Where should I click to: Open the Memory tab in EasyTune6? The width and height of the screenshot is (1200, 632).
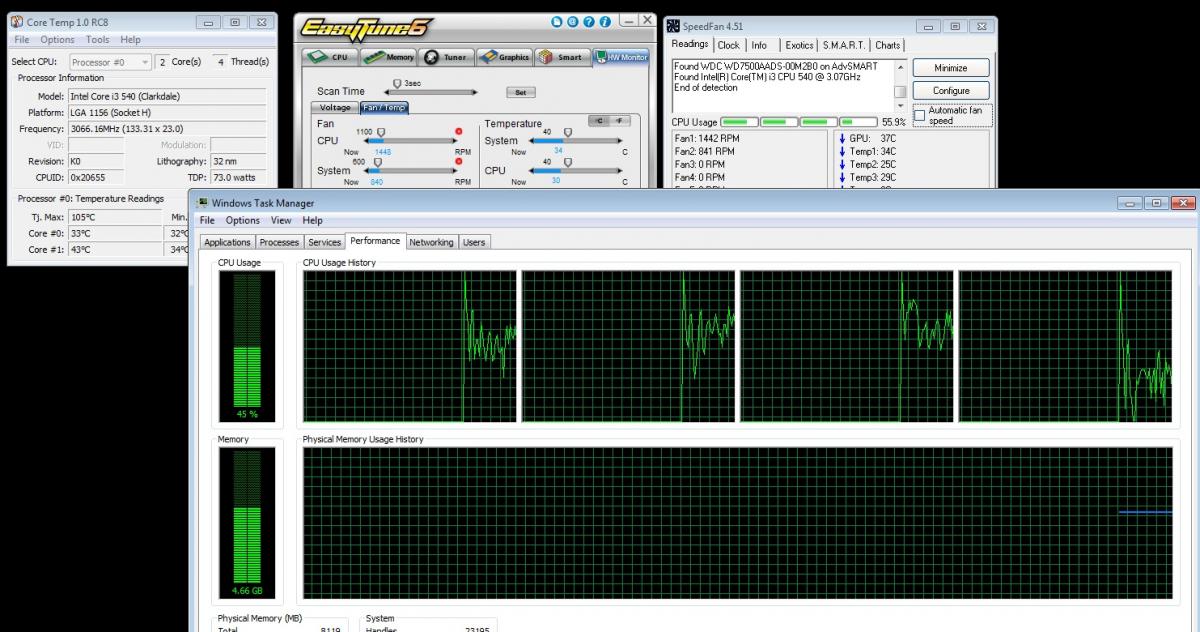click(x=388, y=57)
